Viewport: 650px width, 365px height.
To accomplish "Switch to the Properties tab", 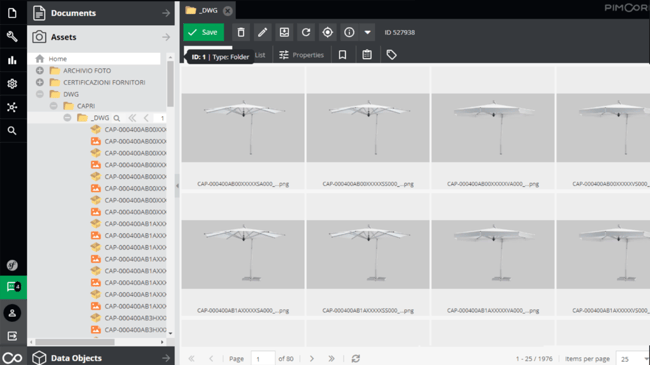I will click(301, 55).
